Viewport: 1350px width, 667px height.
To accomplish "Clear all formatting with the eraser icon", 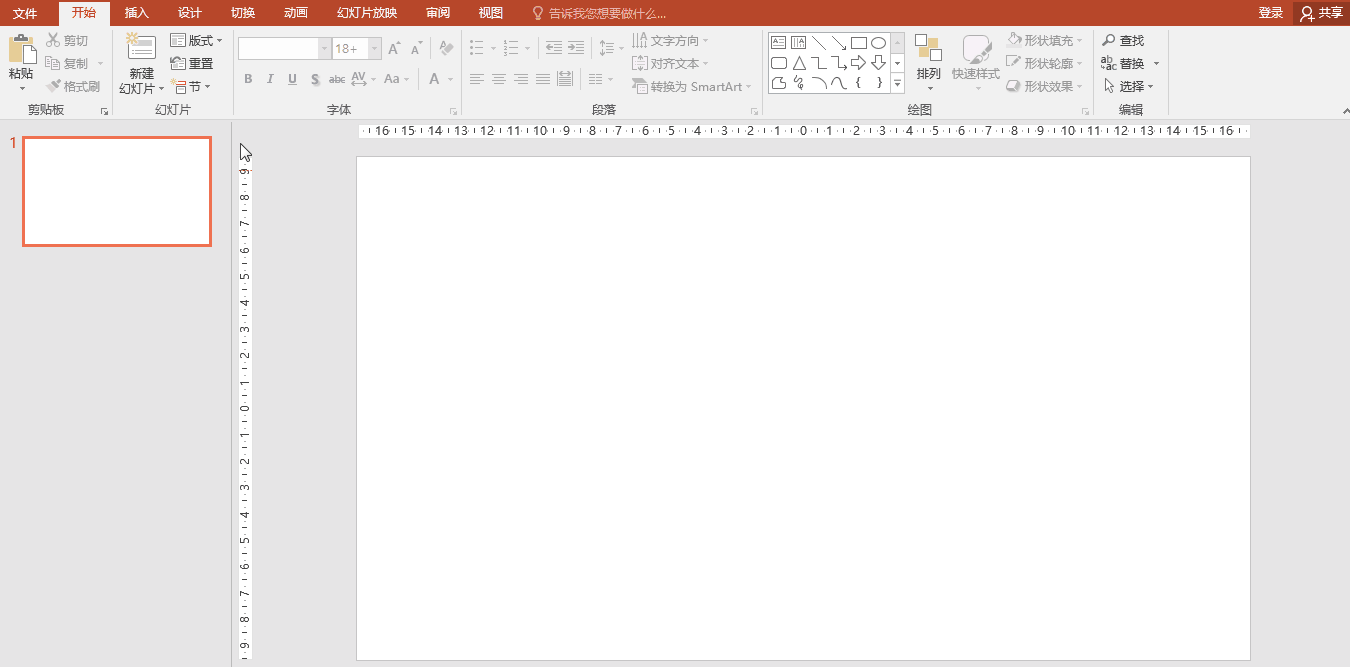I will 447,48.
